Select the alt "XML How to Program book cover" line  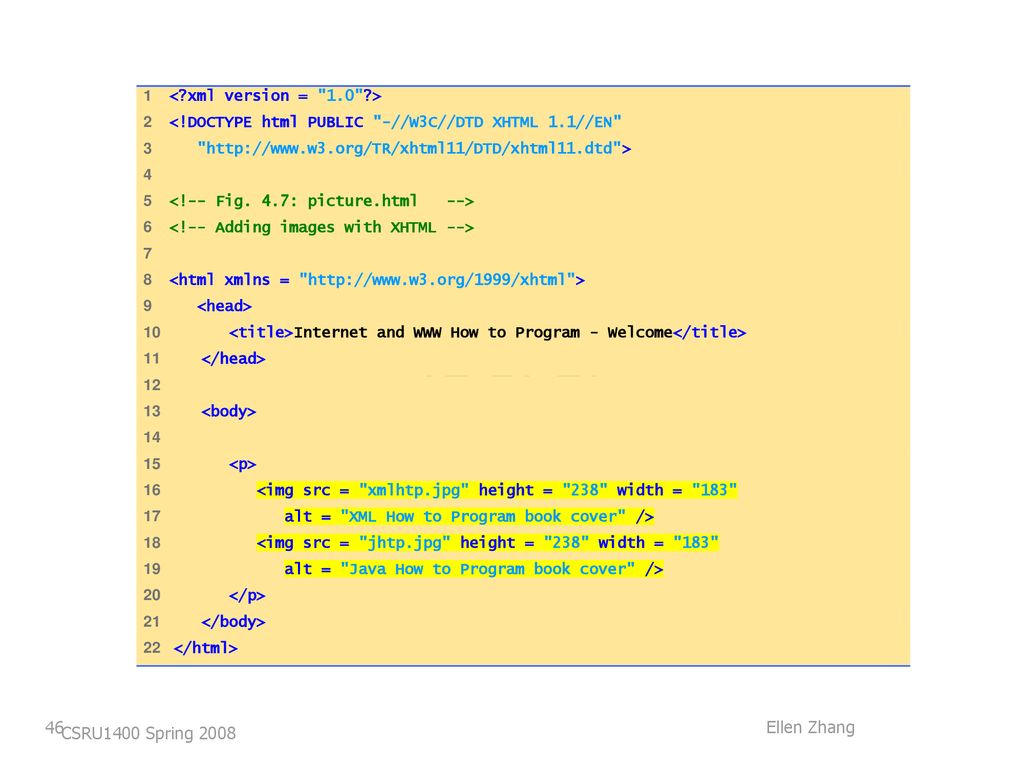click(x=469, y=517)
